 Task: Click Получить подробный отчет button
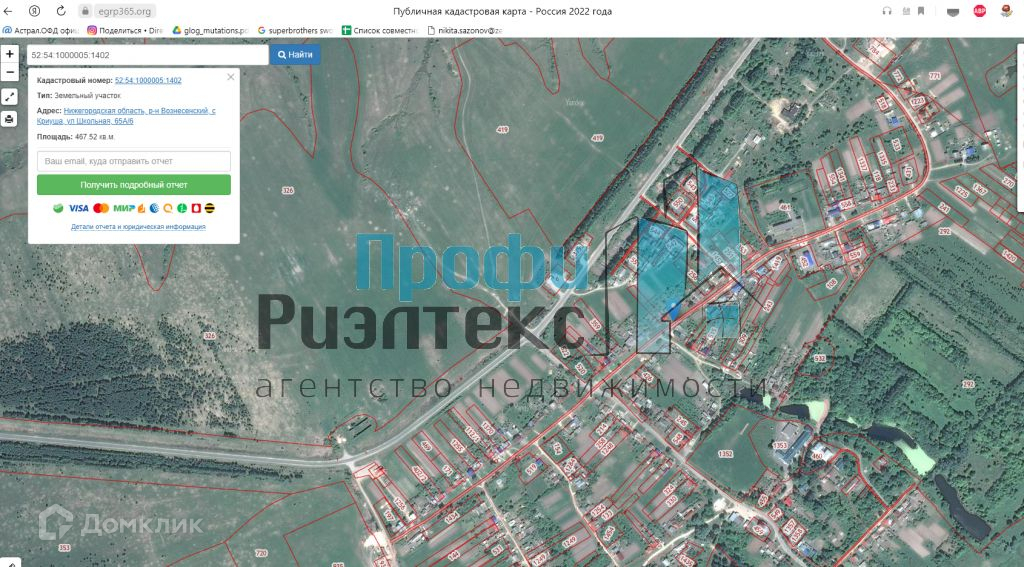pos(134,185)
